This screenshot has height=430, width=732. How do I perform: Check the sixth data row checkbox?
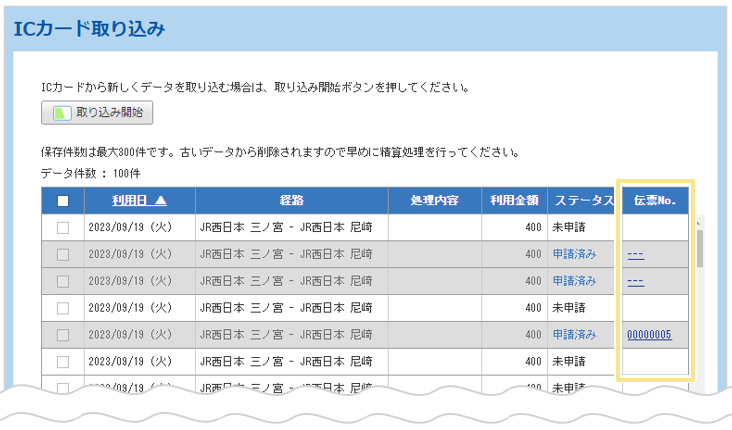pyautogui.click(x=63, y=361)
